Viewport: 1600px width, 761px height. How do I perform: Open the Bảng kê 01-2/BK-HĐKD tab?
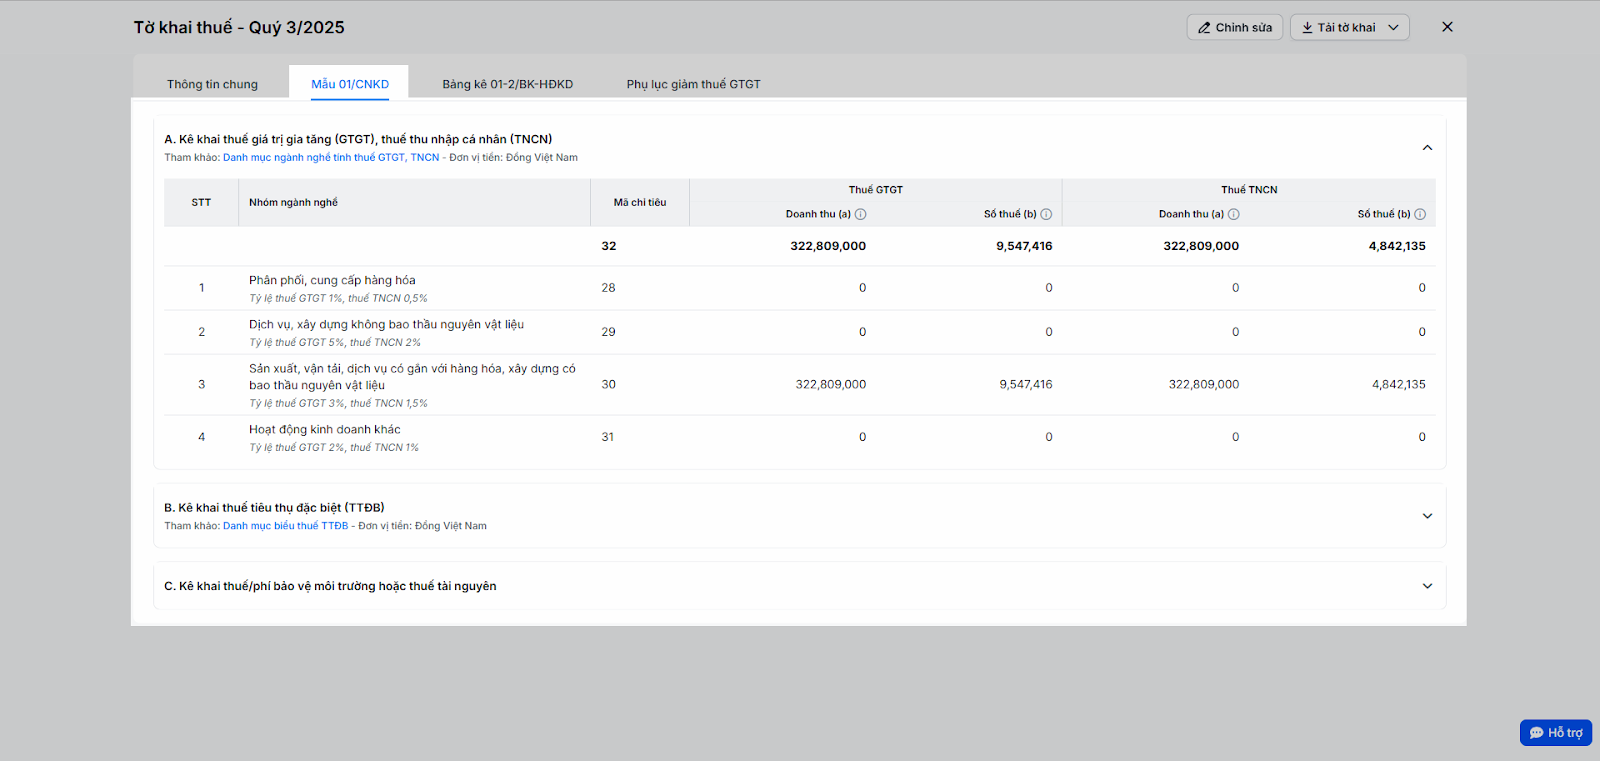tap(507, 84)
